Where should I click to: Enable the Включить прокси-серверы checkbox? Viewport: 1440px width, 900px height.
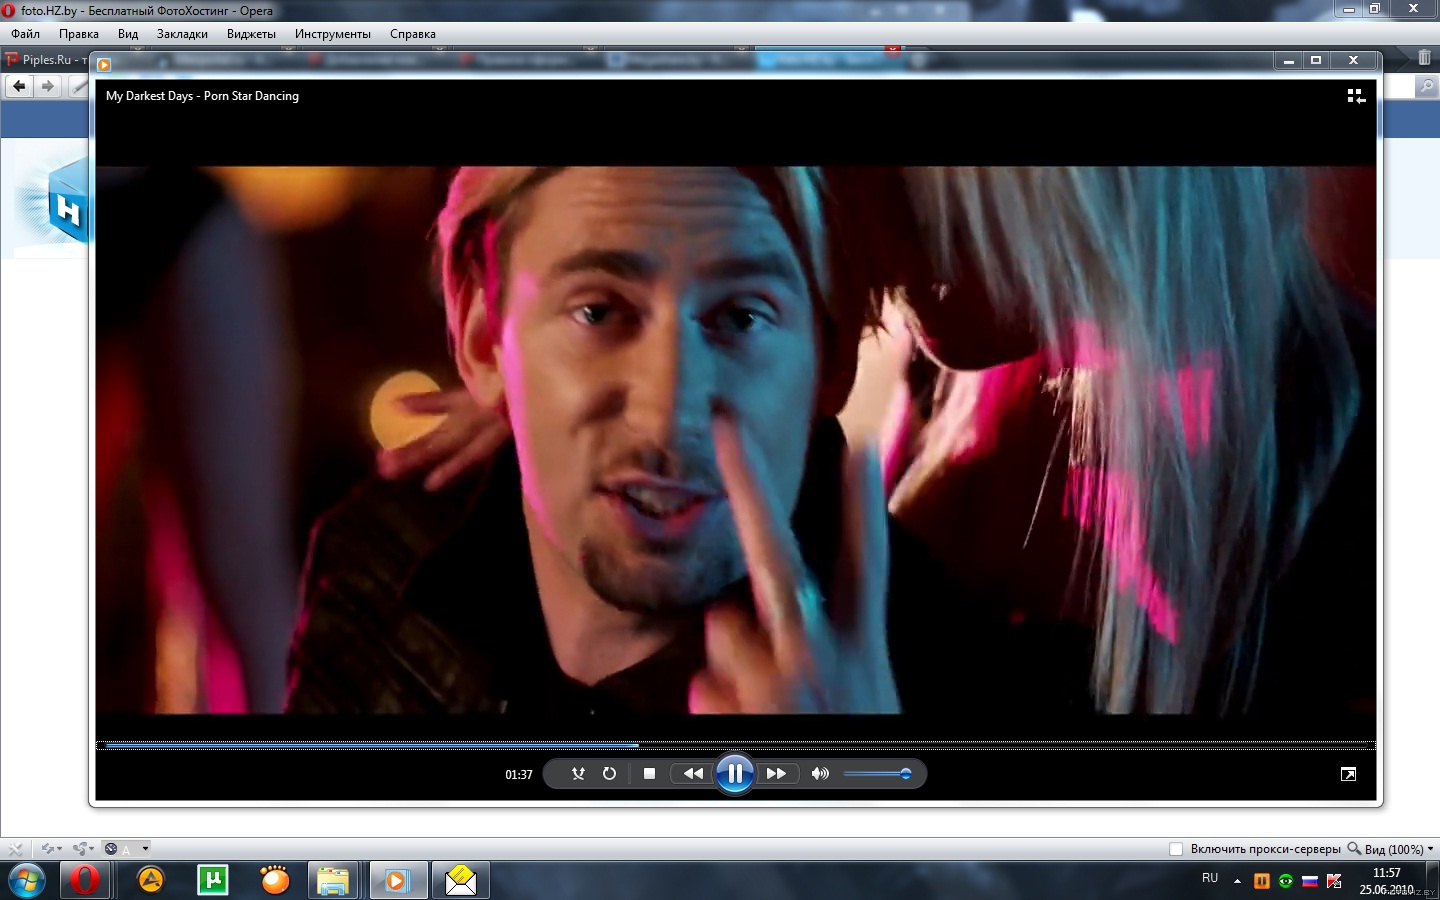click(x=1176, y=849)
